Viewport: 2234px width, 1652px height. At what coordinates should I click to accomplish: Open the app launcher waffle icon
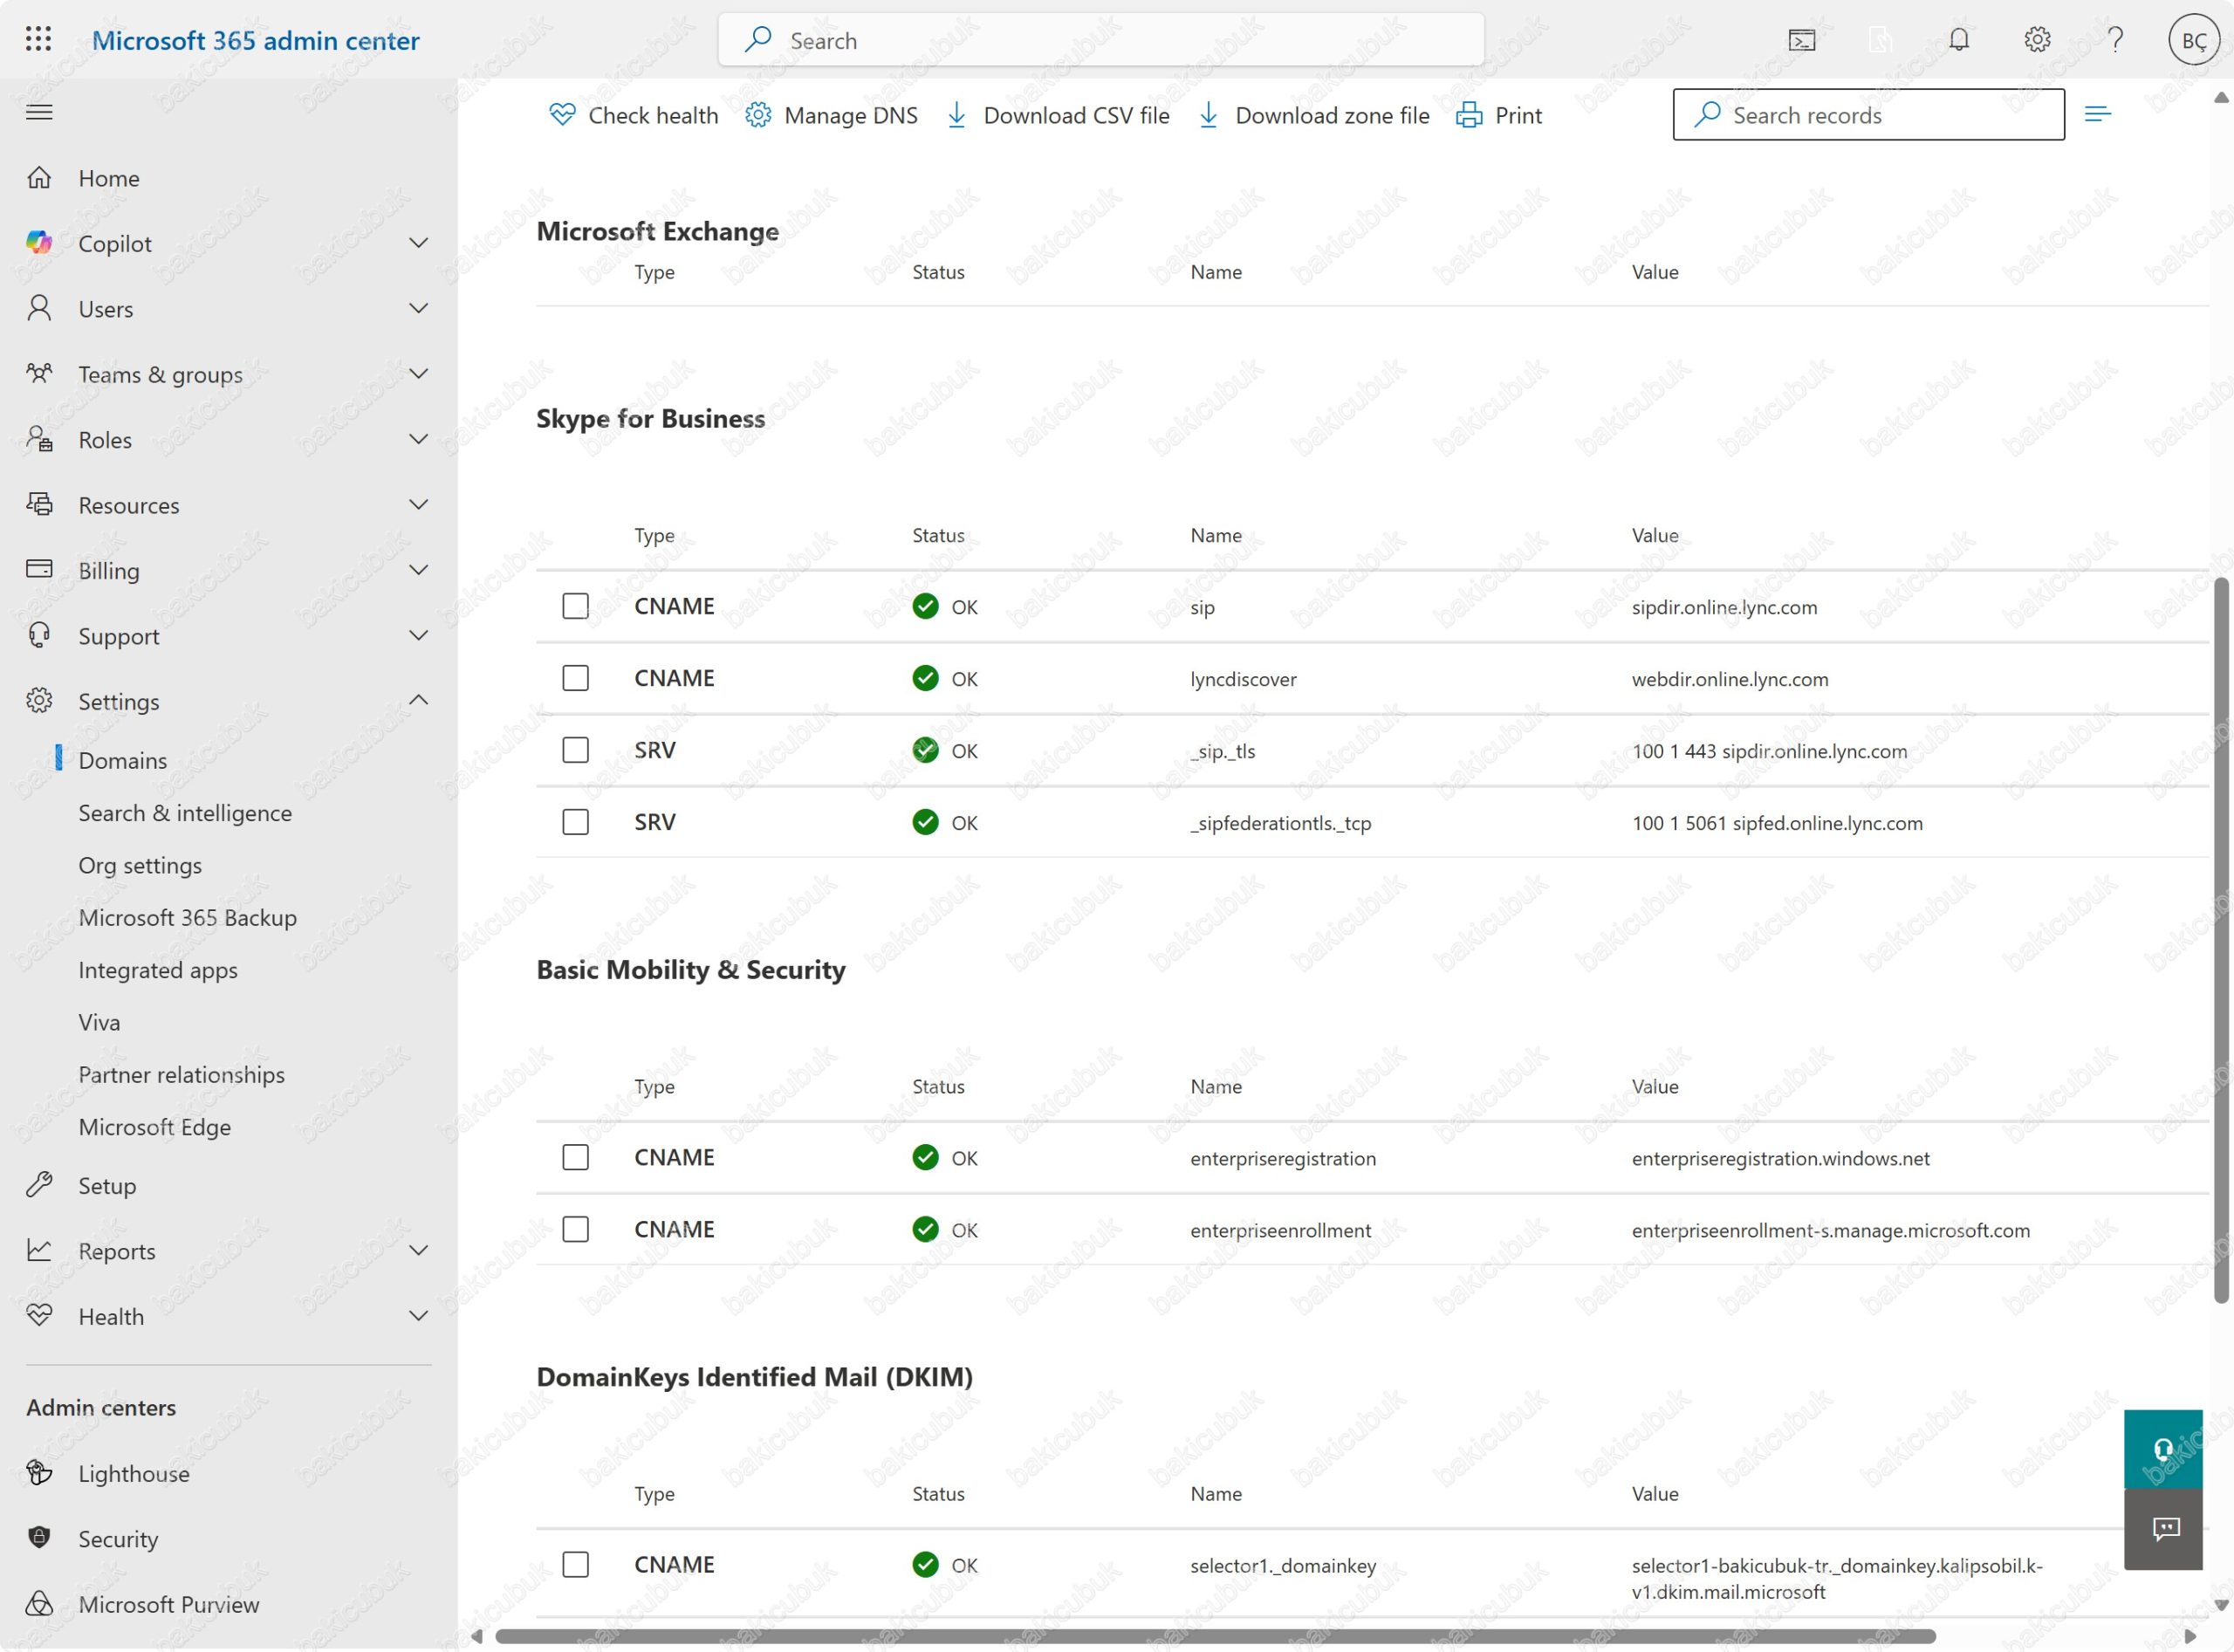click(38, 40)
